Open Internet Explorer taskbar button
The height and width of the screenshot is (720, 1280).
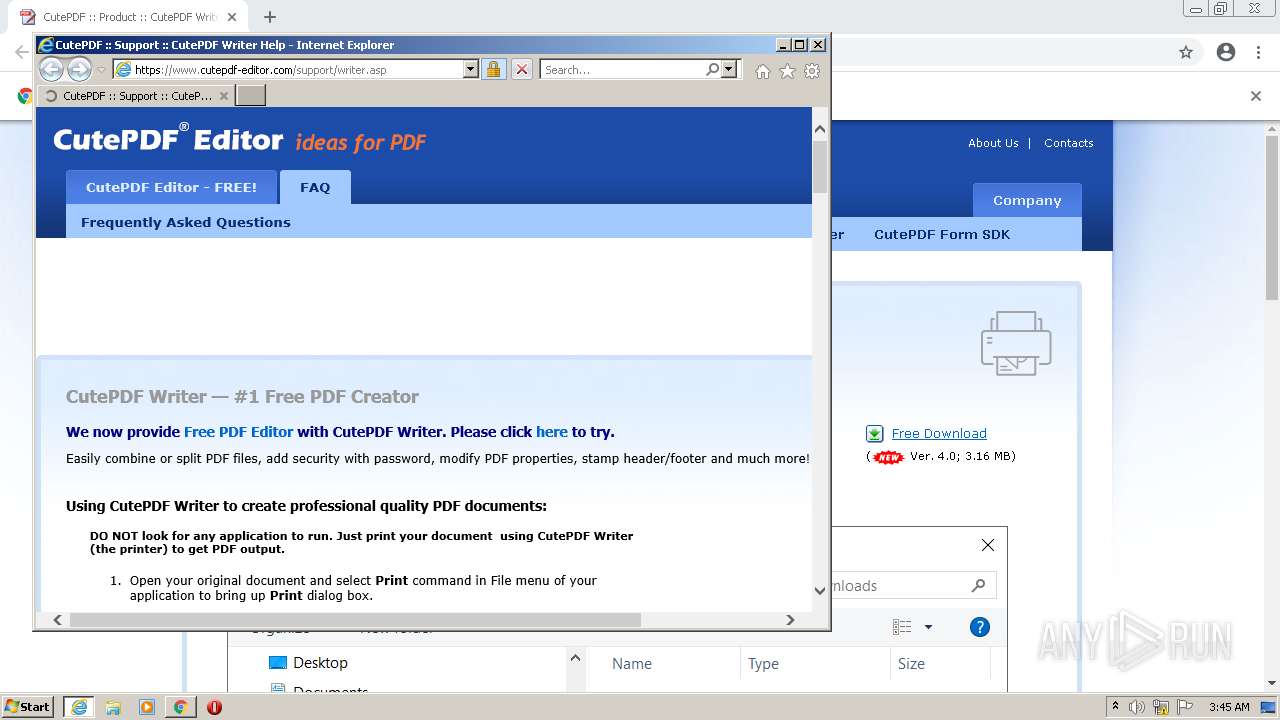[x=80, y=707]
